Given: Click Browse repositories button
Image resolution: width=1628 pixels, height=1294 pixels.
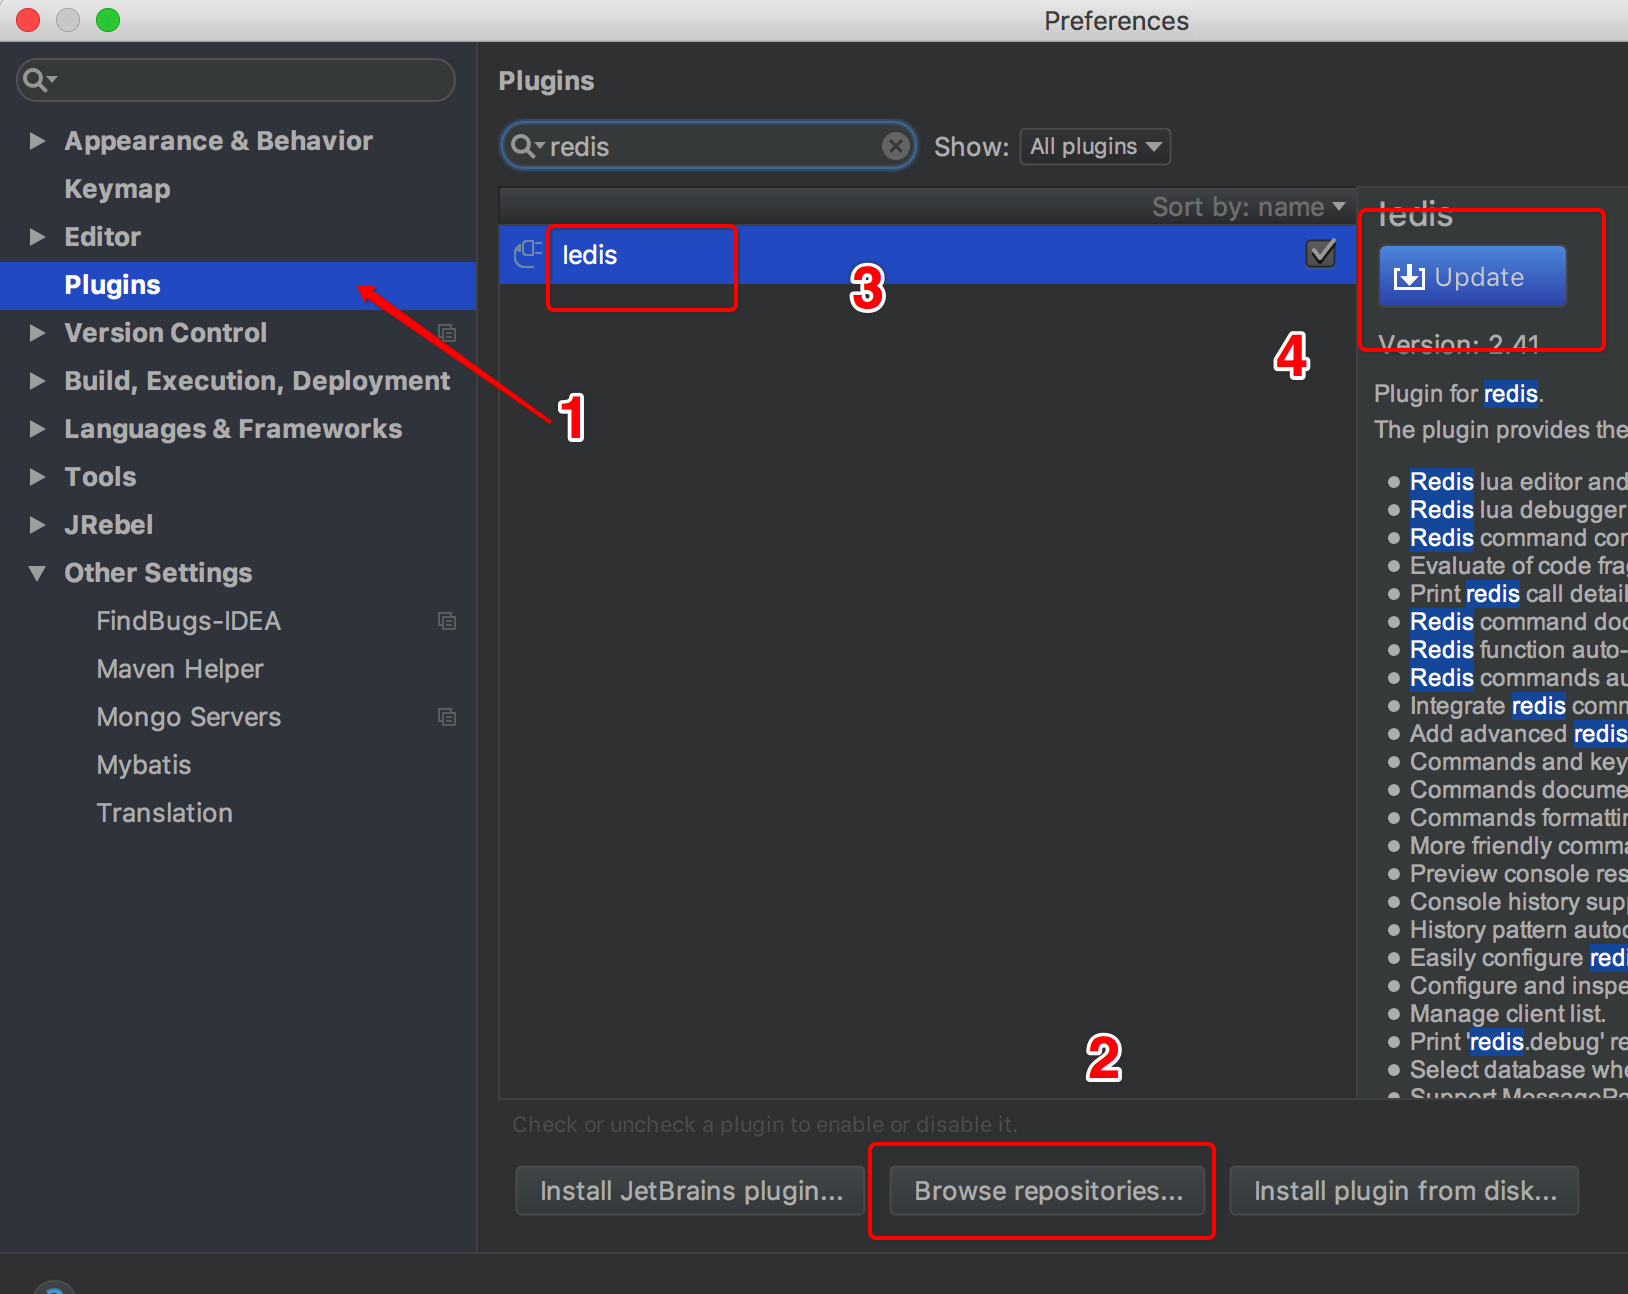Looking at the screenshot, I should 1048,1190.
